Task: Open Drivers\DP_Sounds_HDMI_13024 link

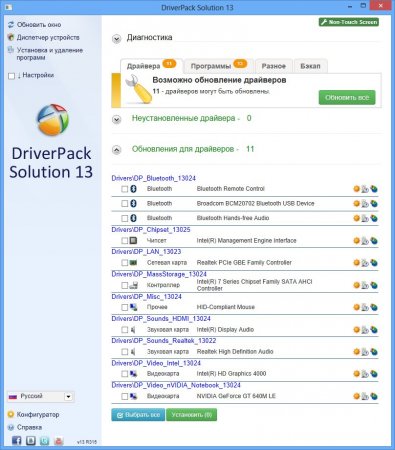Action: pyautogui.click(x=161, y=318)
